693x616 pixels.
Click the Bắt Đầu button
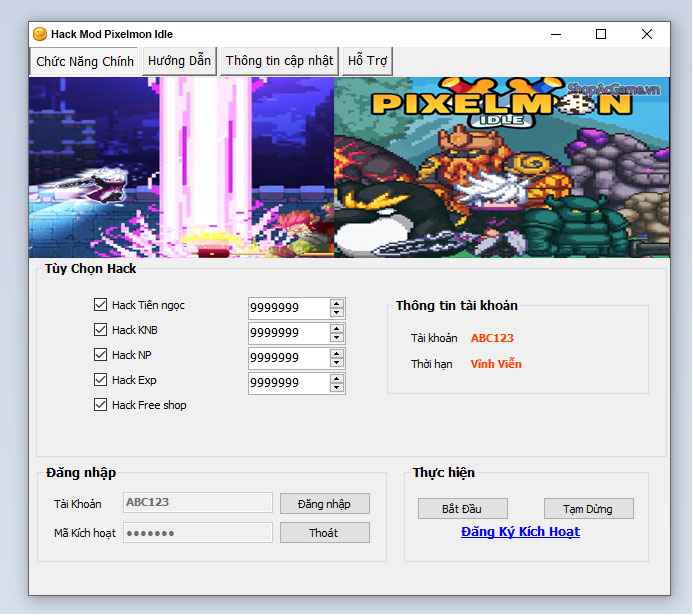pyautogui.click(x=462, y=509)
